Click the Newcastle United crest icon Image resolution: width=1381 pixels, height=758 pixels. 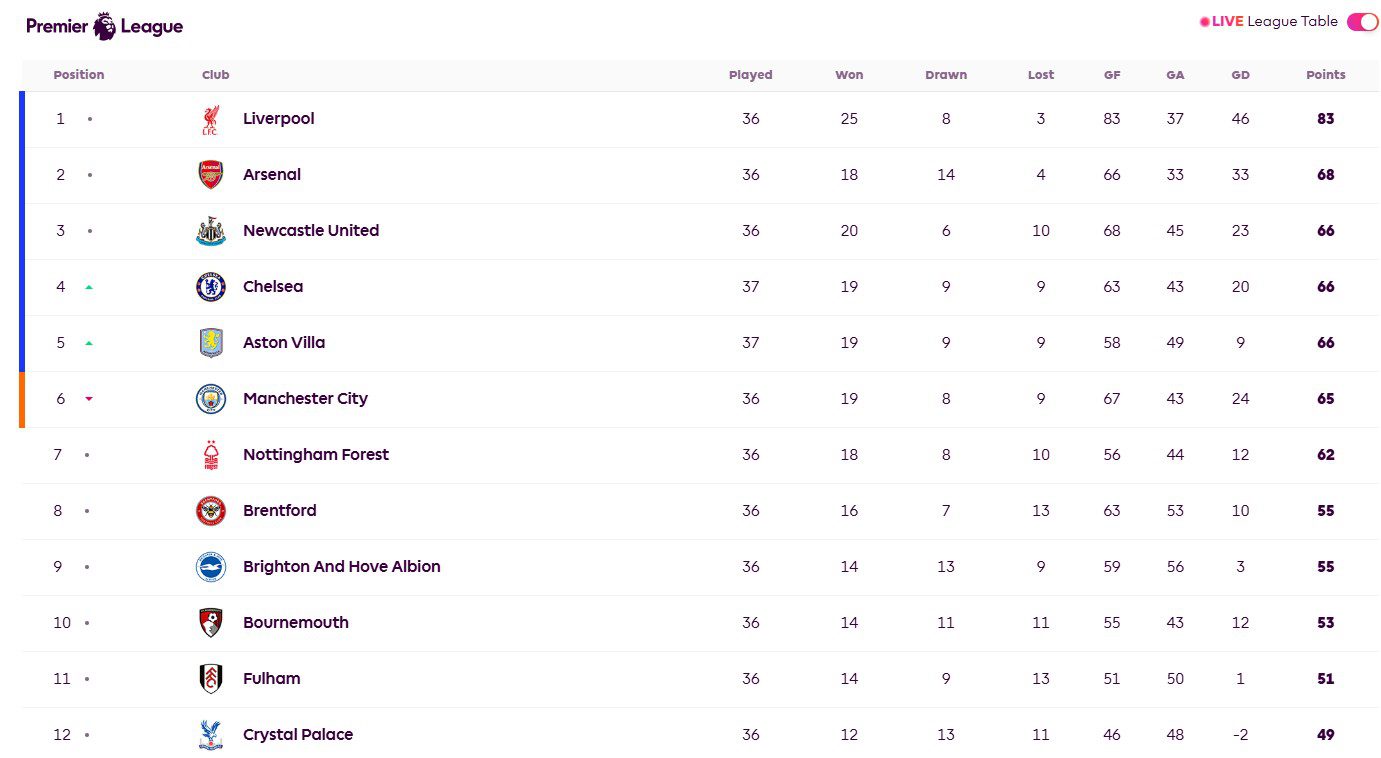(x=210, y=231)
